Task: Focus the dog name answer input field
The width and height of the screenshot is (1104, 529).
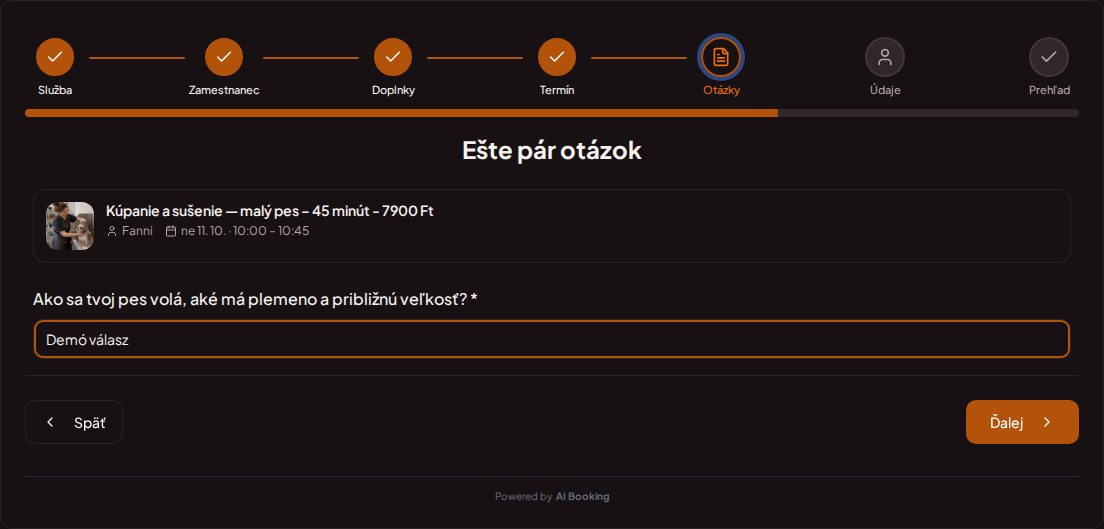Action: point(551,340)
